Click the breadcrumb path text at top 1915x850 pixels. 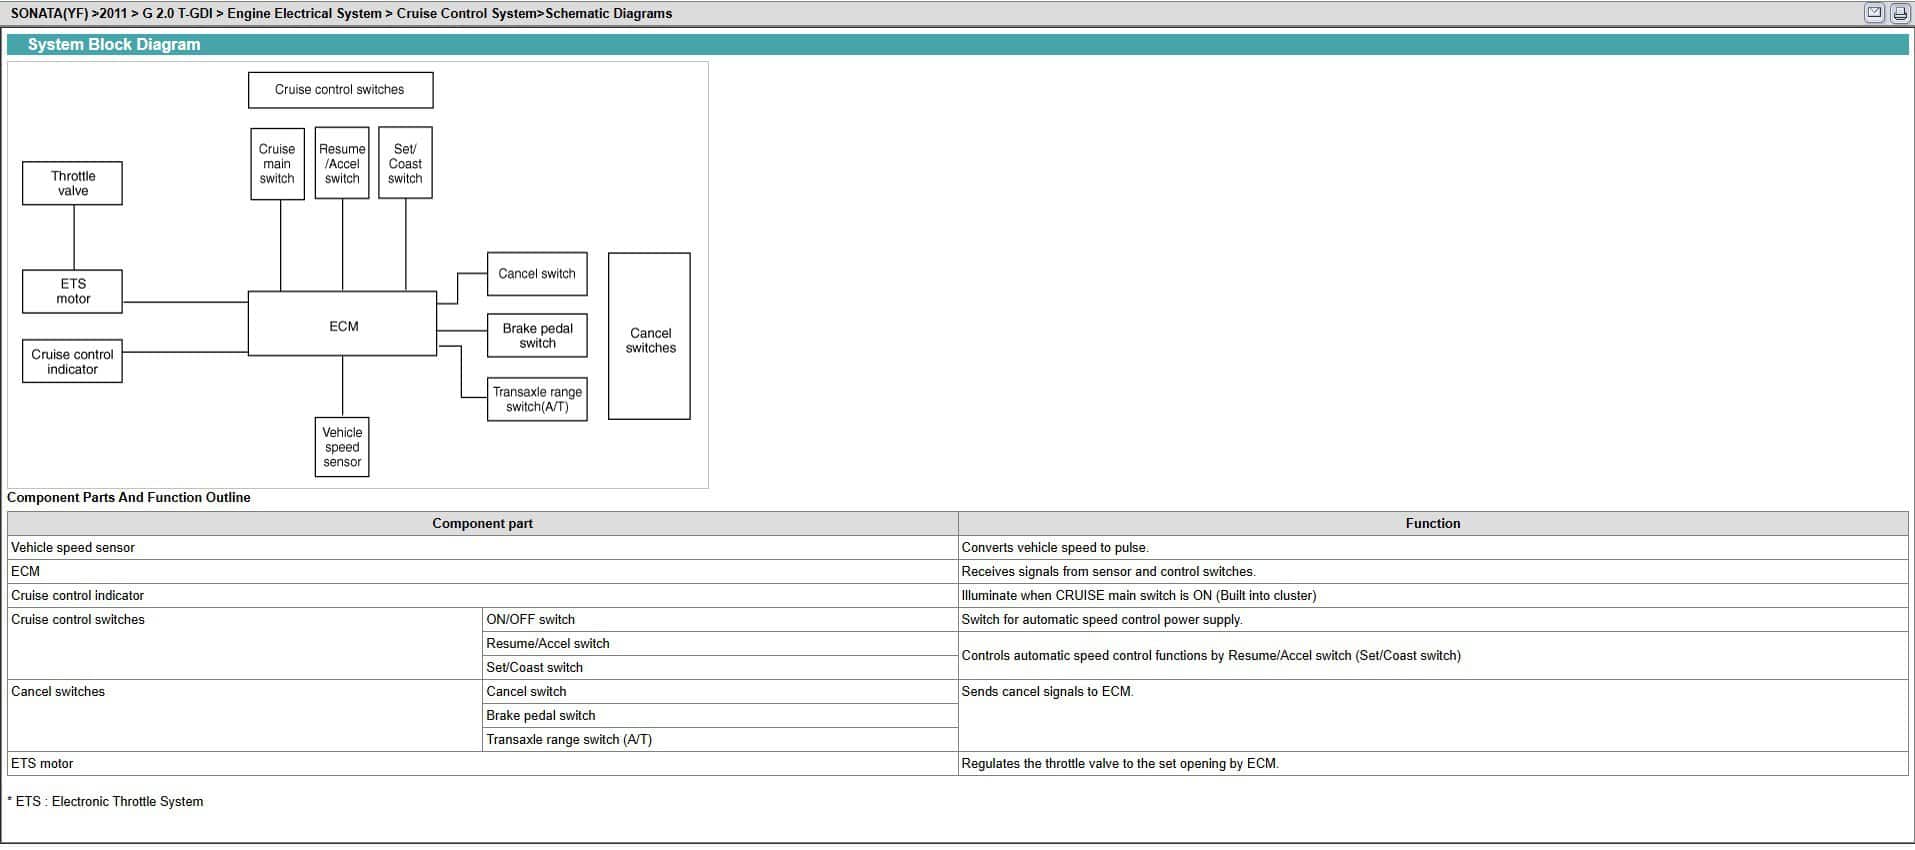click(341, 13)
